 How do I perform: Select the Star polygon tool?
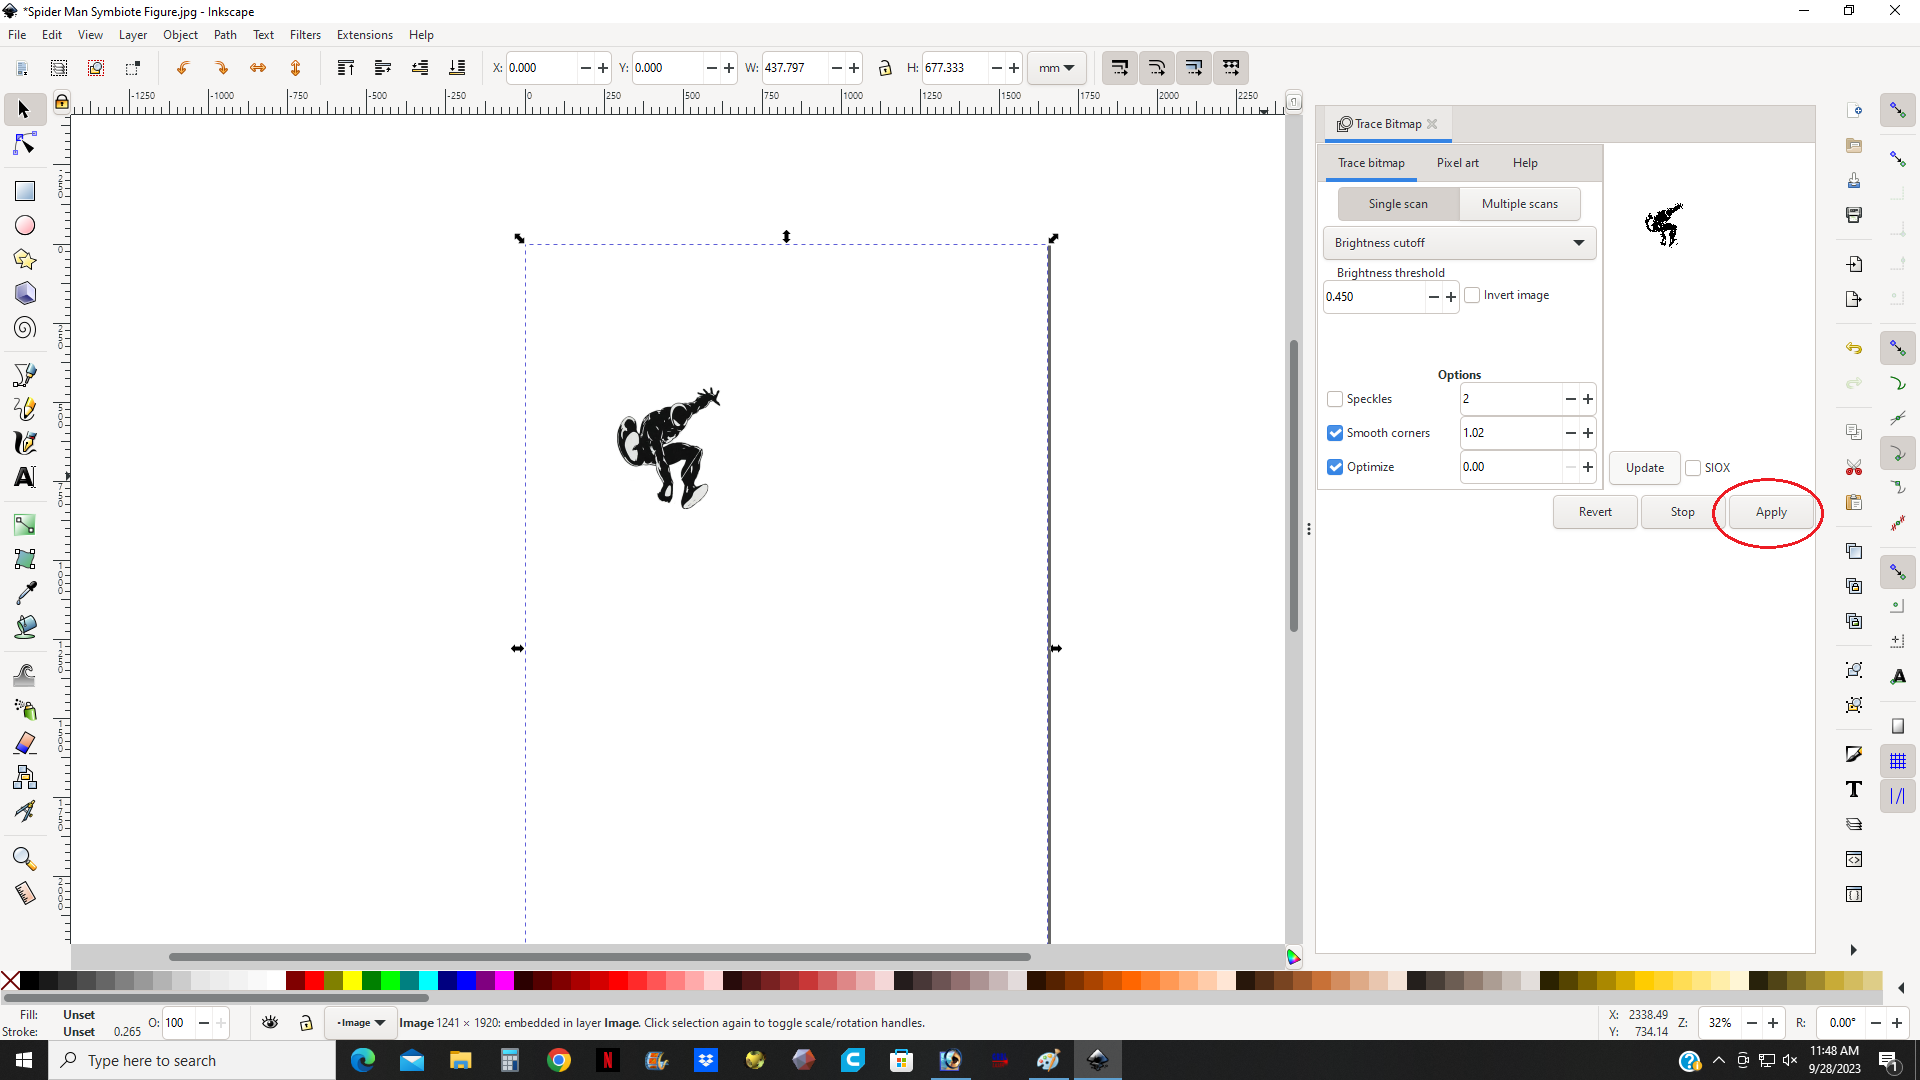point(25,260)
